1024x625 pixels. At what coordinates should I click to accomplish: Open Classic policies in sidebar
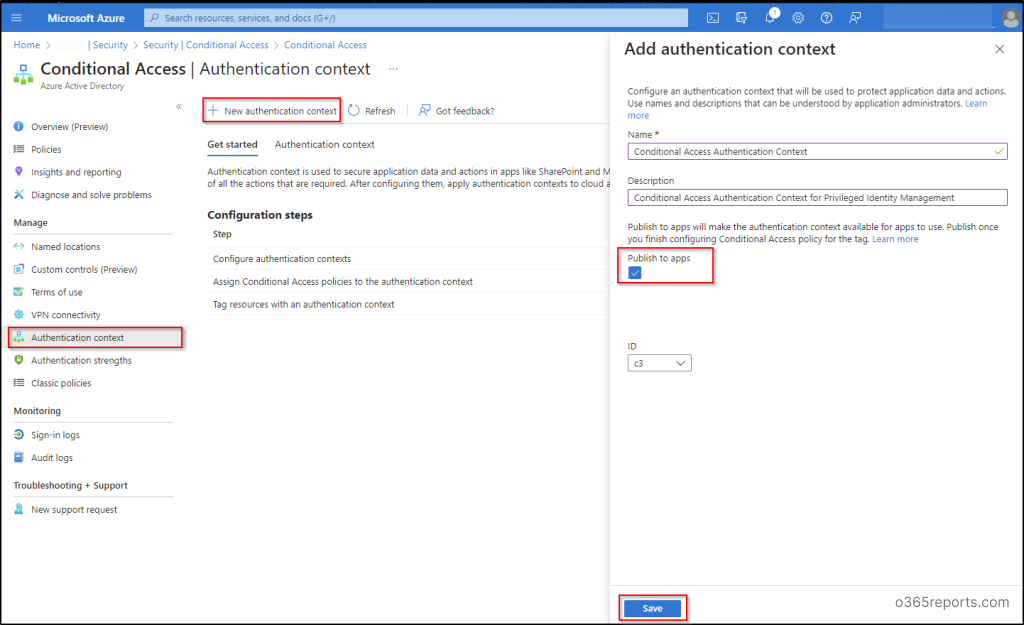pos(61,383)
